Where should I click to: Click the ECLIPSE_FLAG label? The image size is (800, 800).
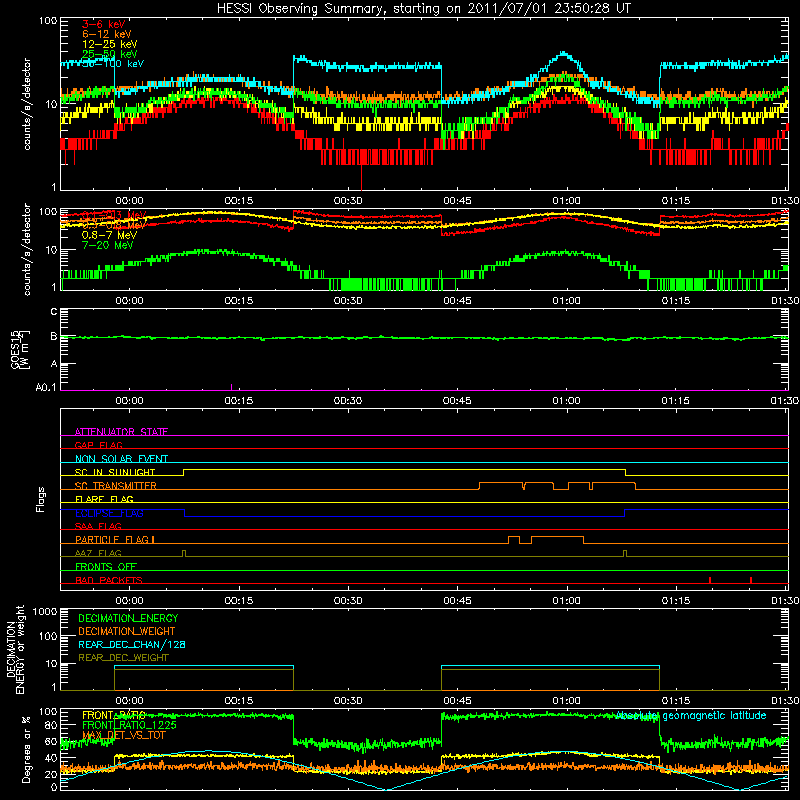109,513
